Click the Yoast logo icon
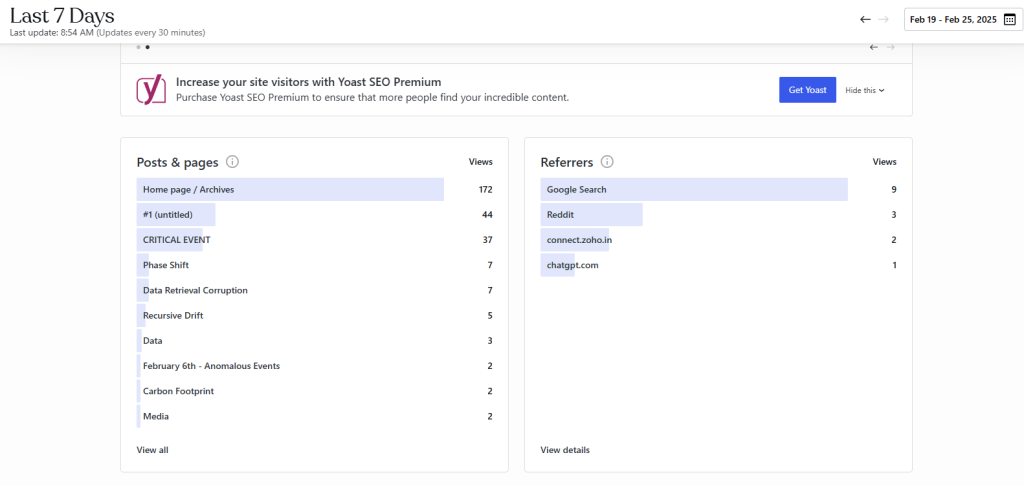1024x486 pixels. click(x=151, y=90)
